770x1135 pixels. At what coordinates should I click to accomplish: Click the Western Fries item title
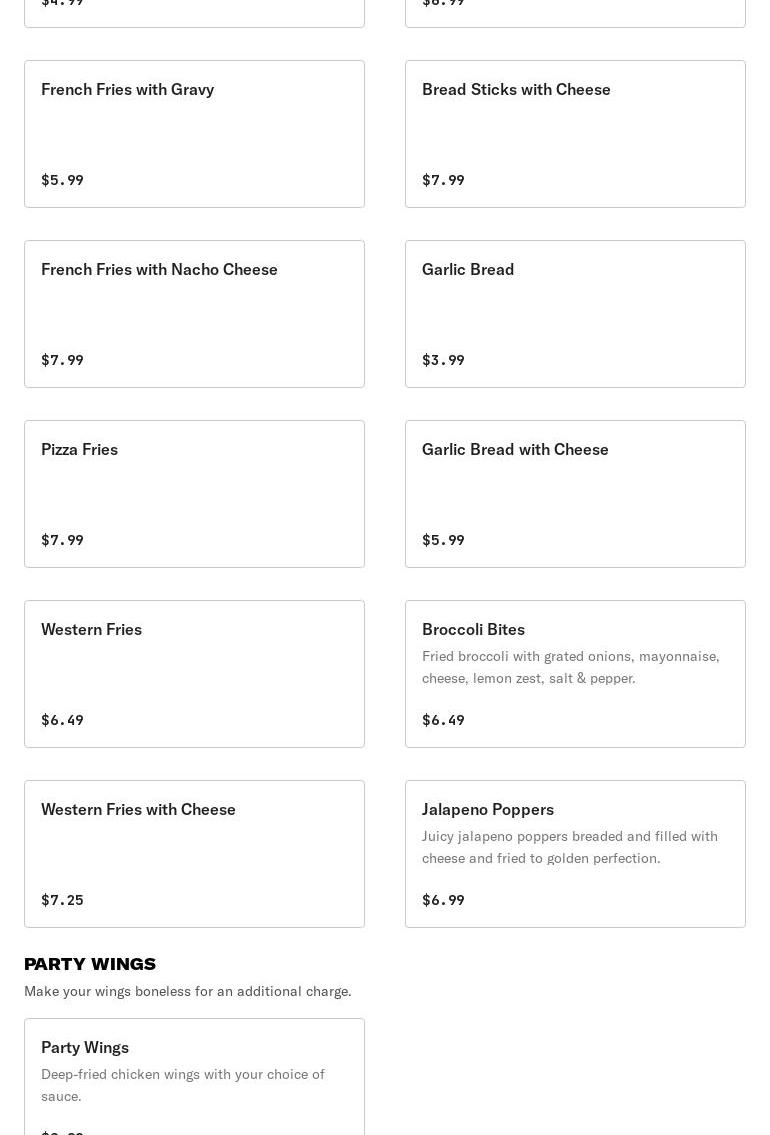[x=91, y=630]
